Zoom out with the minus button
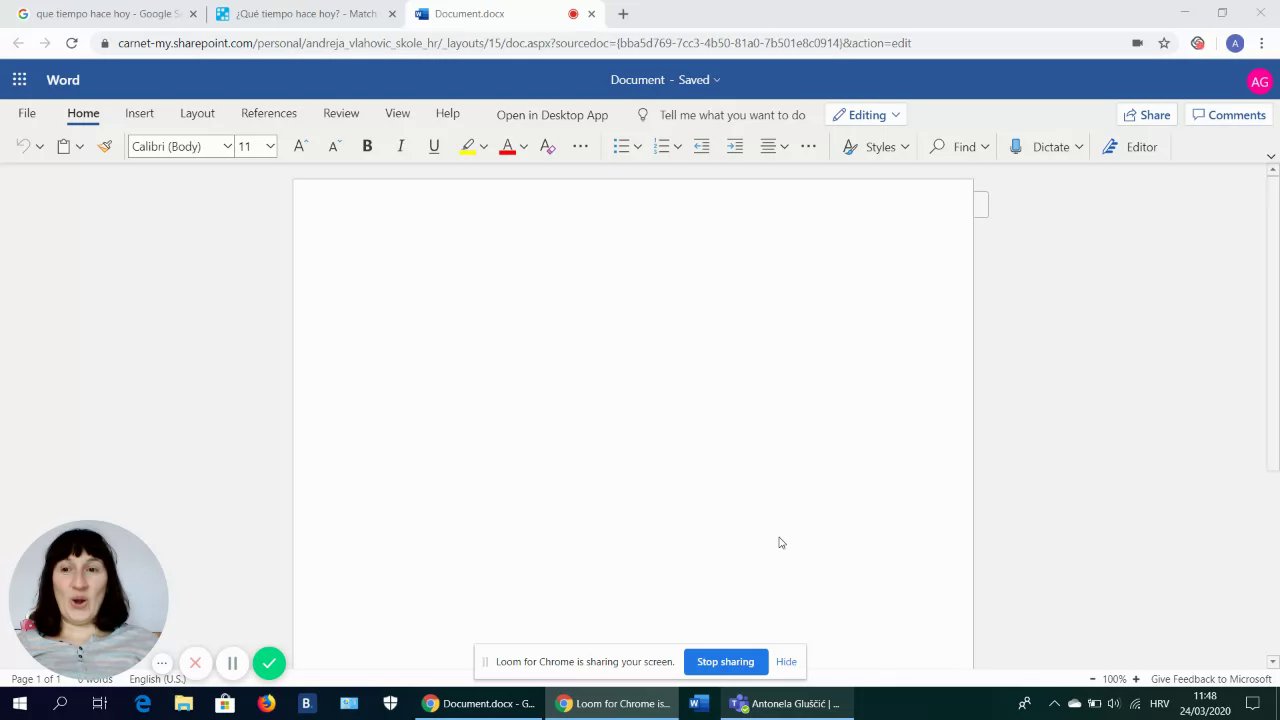 (1092, 679)
